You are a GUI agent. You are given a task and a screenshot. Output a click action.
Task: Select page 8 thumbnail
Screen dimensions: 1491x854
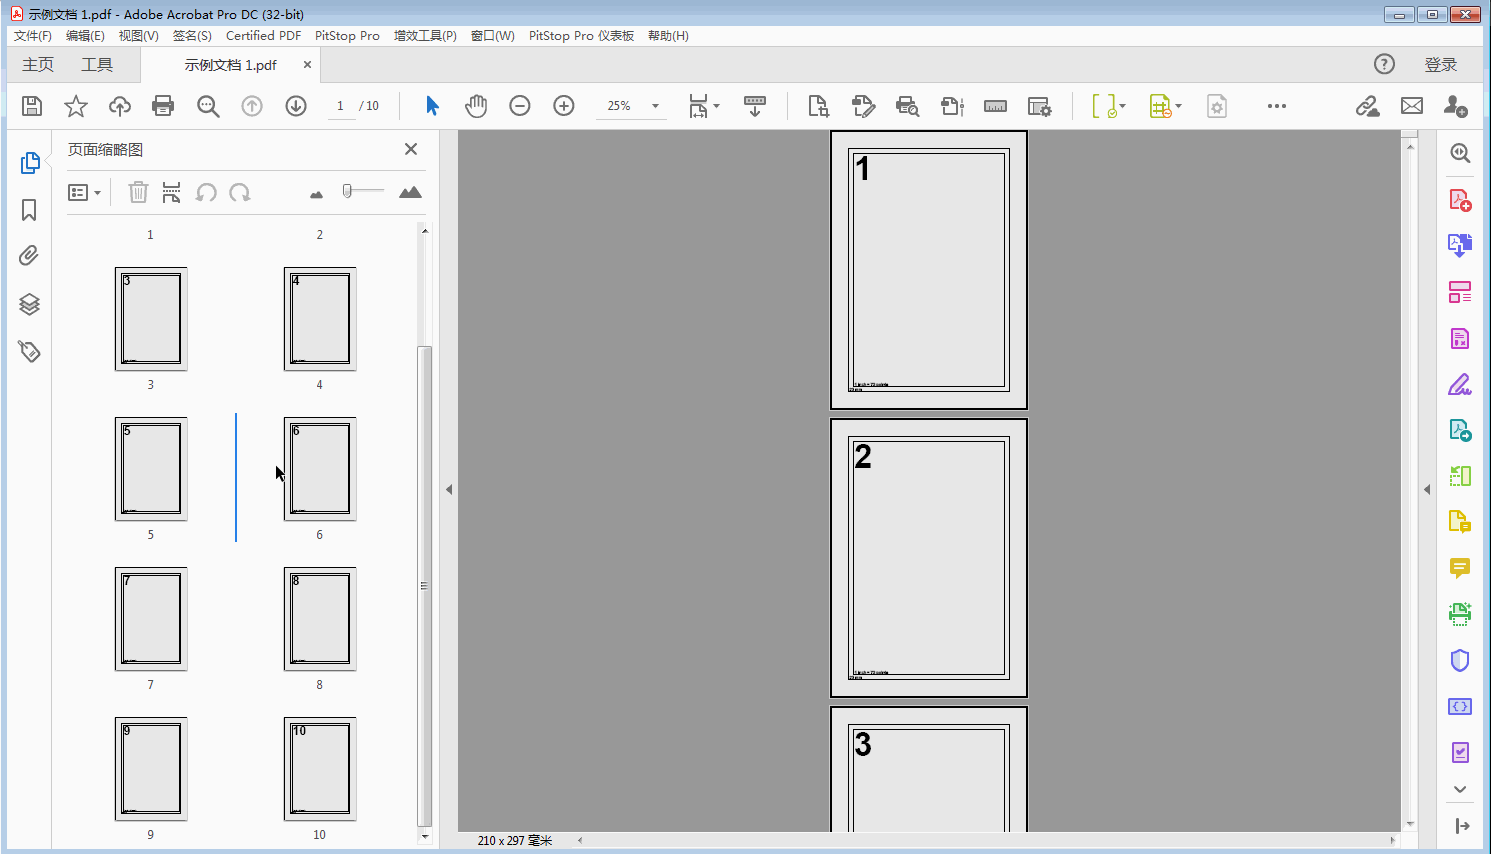tap(320, 619)
